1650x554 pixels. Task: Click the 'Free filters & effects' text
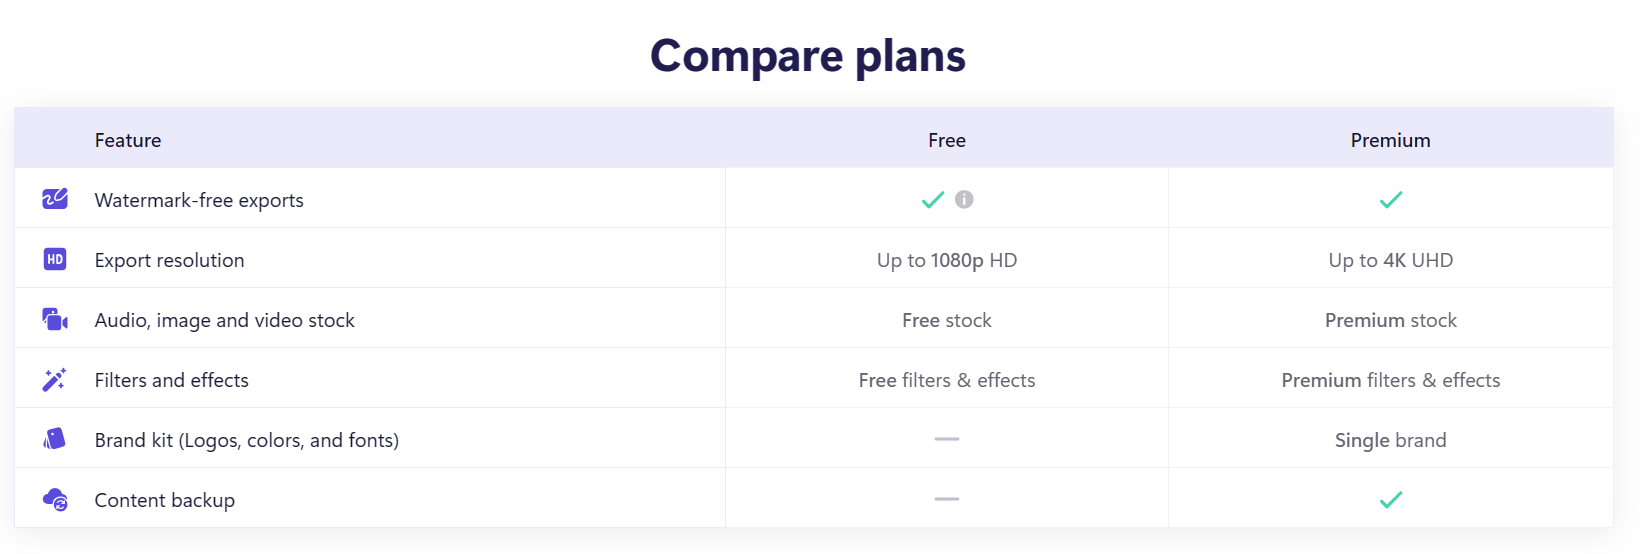(946, 380)
